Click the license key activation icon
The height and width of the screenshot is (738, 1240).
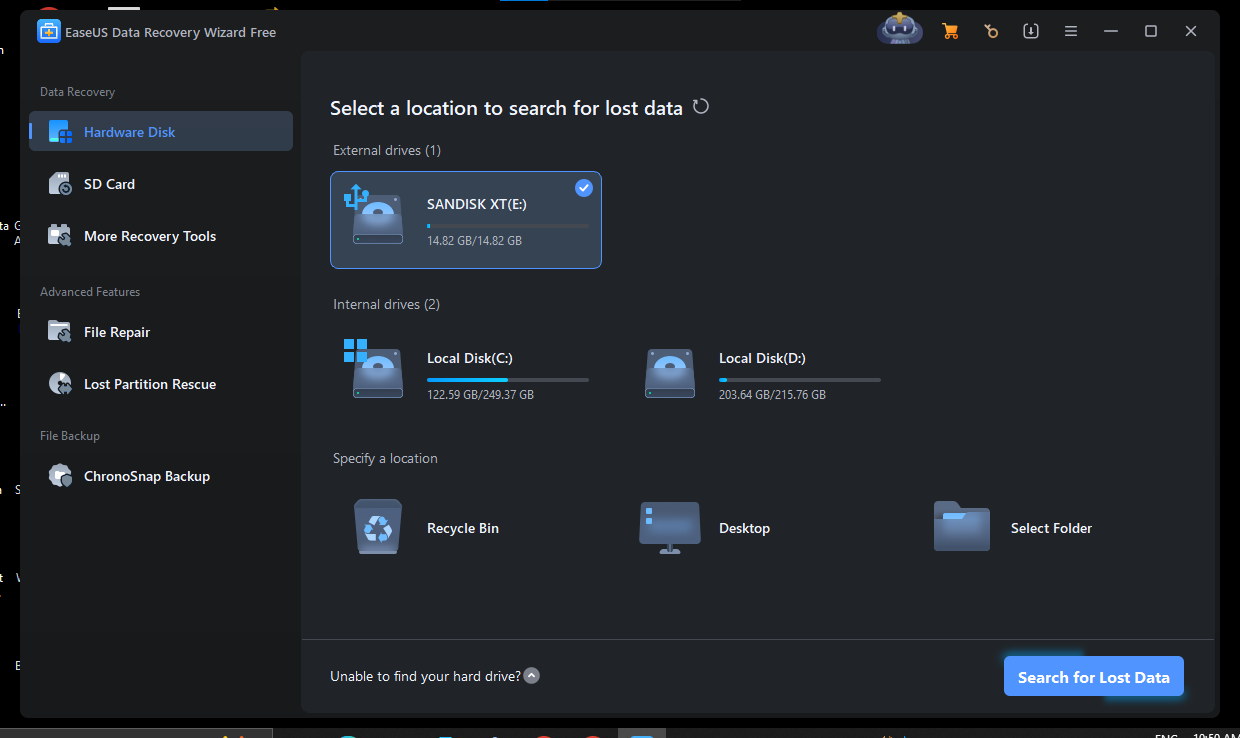(x=991, y=31)
